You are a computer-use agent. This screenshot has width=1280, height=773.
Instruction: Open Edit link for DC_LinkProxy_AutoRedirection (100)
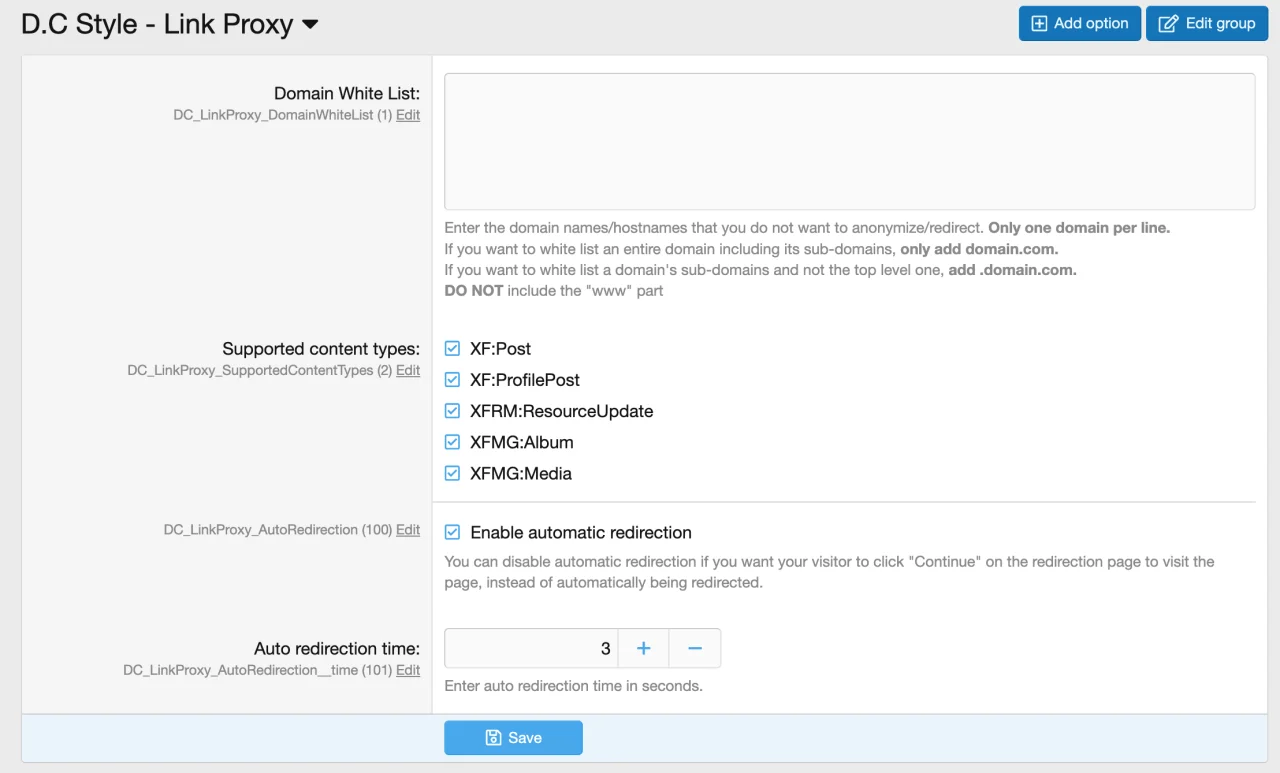[408, 530]
